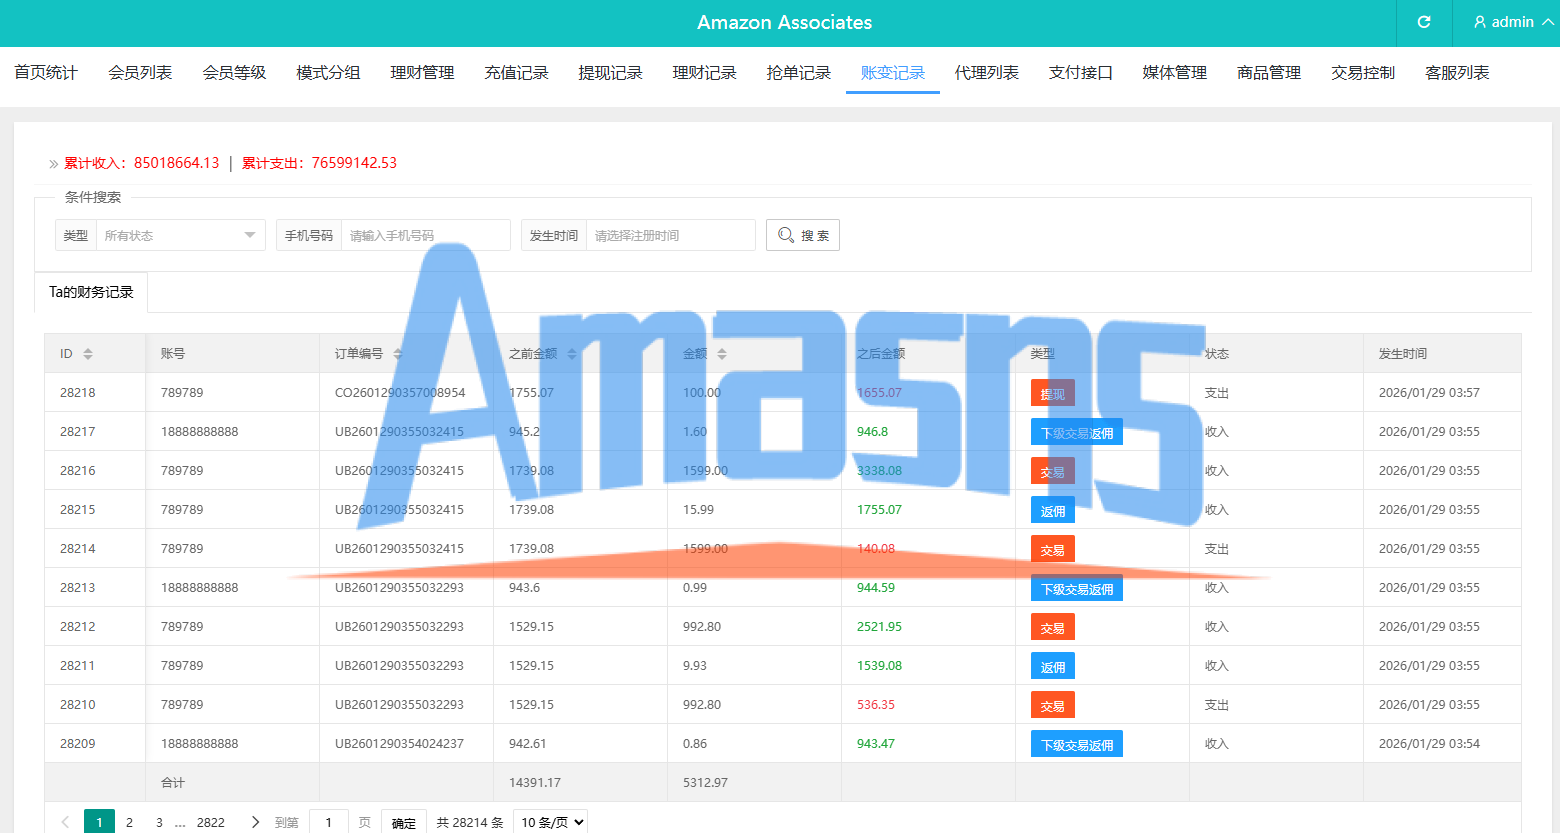Sort by 订单编号 column arrows
The height and width of the screenshot is (833, 1560).
(x=398, y=354)
